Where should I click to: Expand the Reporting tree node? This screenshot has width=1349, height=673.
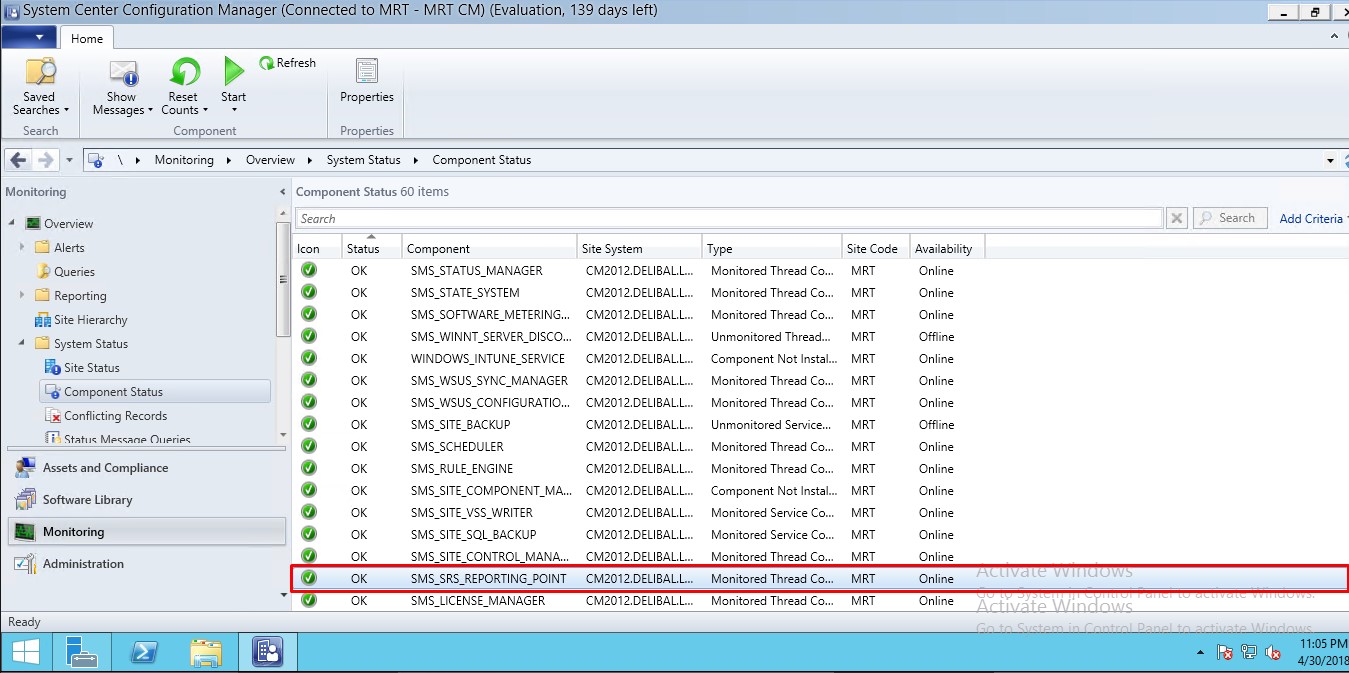[x=22, y=296]
